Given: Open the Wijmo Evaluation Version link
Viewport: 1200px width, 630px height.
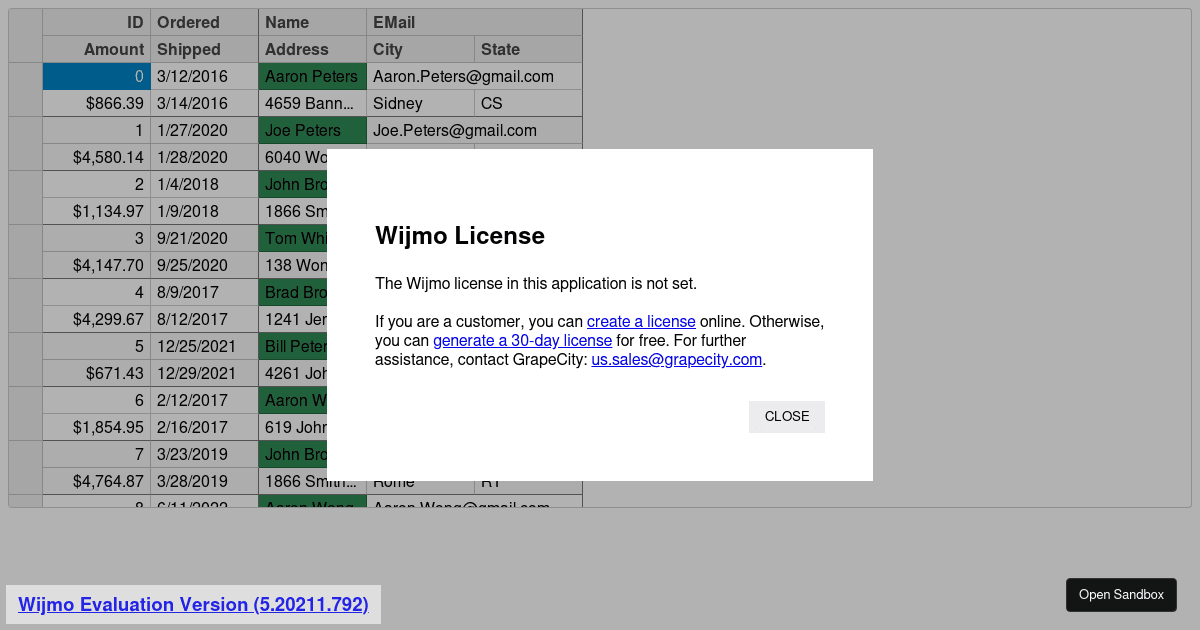Looking at the screenshot, I should point(193,604).
